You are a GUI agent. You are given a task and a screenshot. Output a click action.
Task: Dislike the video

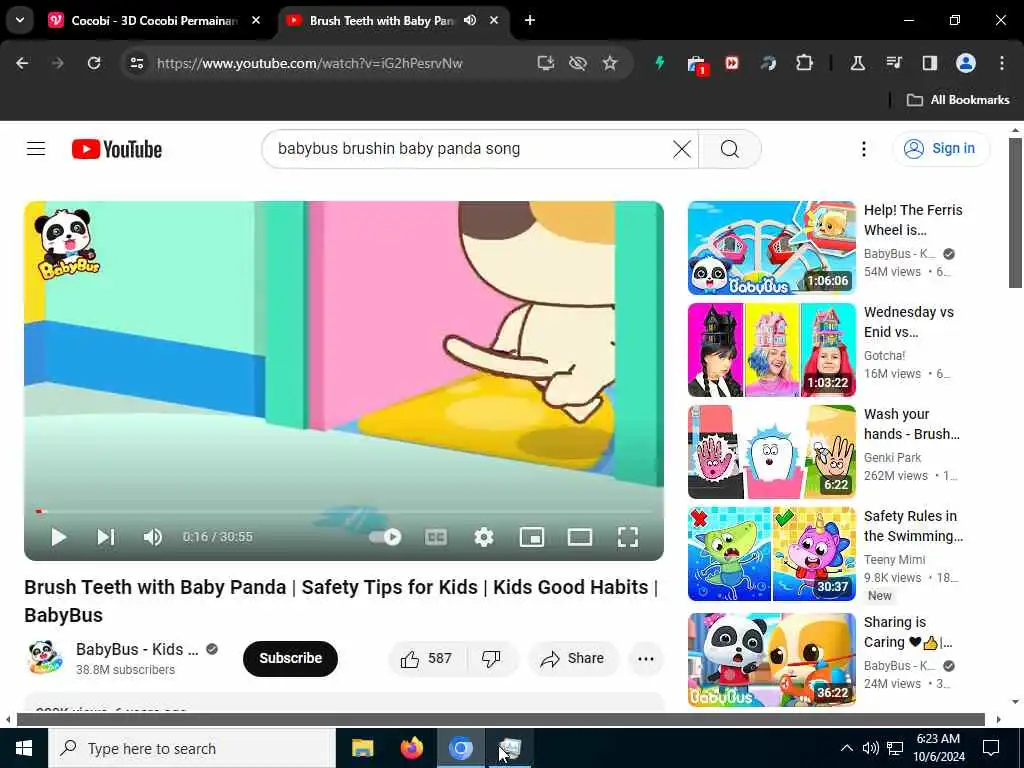point(491,658)
